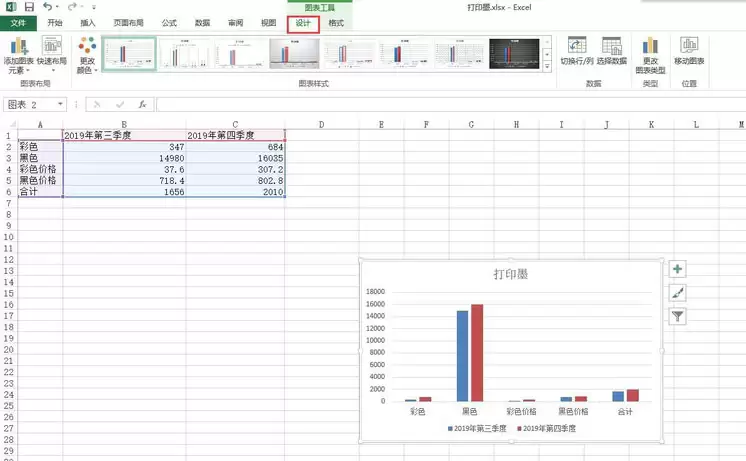
Task: Open the 文件 (File) tab
Action: tap(18, 22)
